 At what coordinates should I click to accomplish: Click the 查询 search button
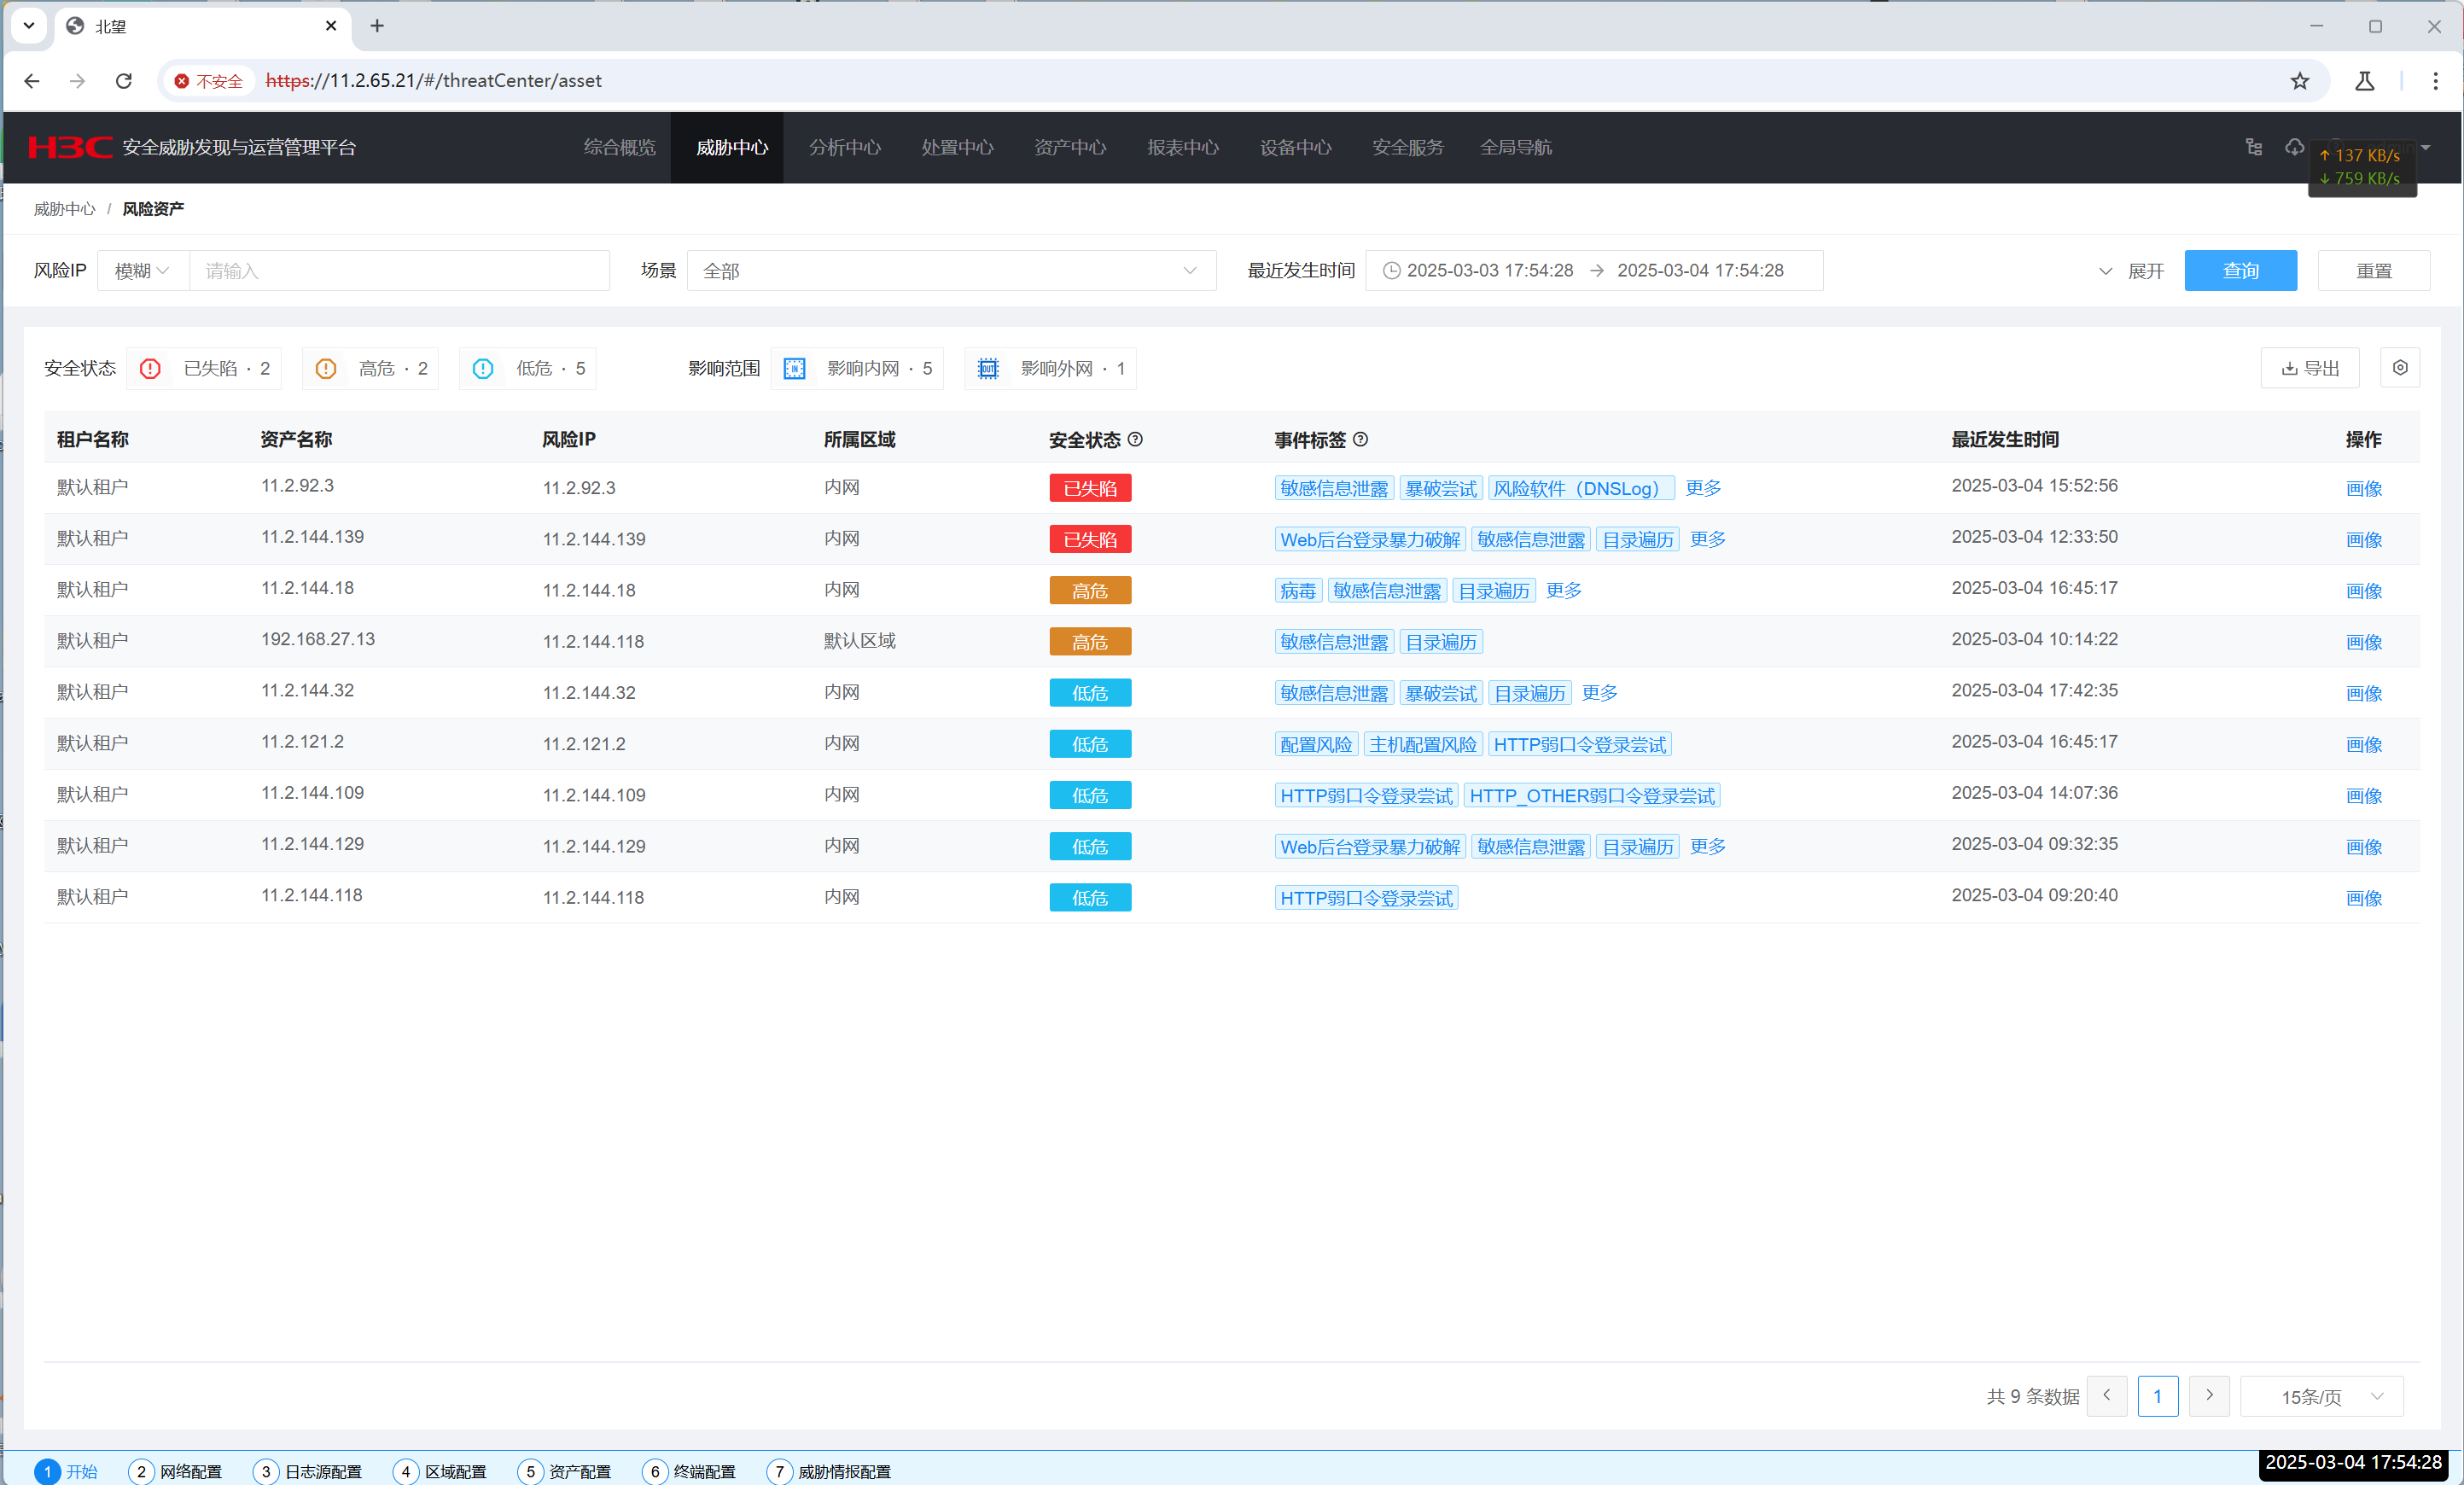(x=2240, y=270)
